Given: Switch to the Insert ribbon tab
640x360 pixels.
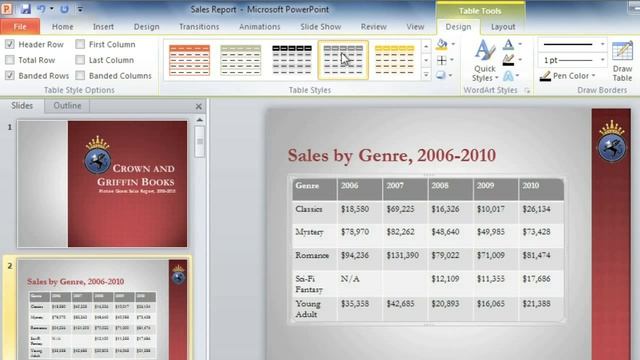Looking at the screenshot, I should pos(103,27).
